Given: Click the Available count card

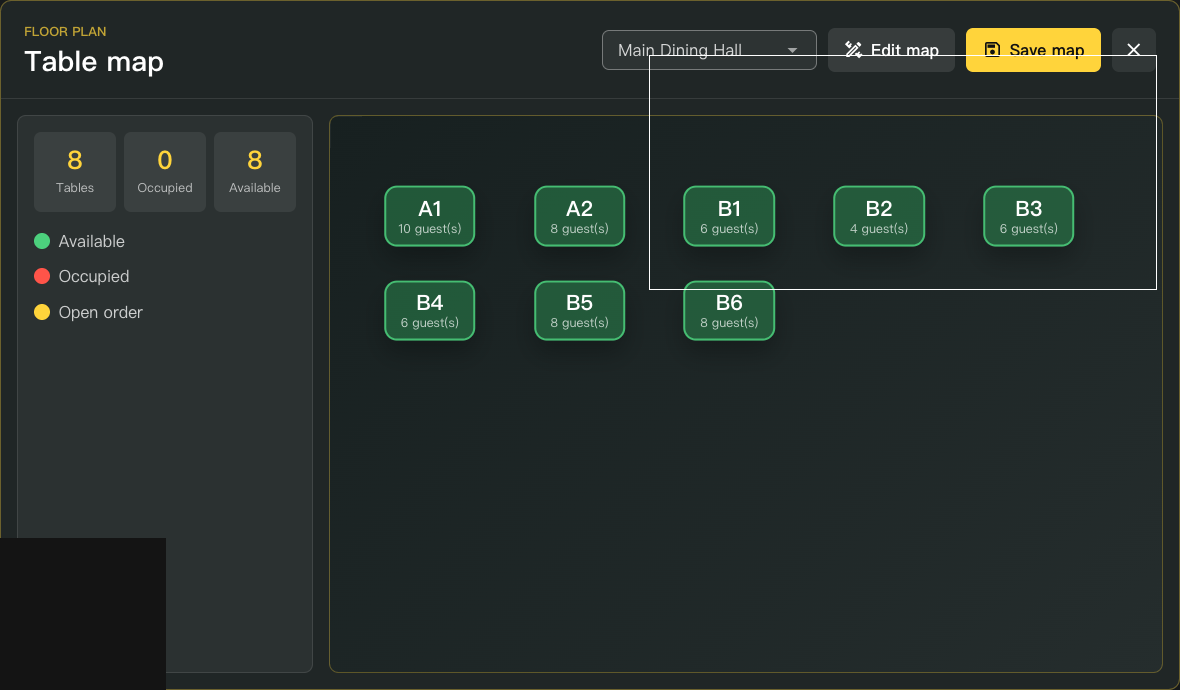Looking at the screenshot, I should point(255,172).
